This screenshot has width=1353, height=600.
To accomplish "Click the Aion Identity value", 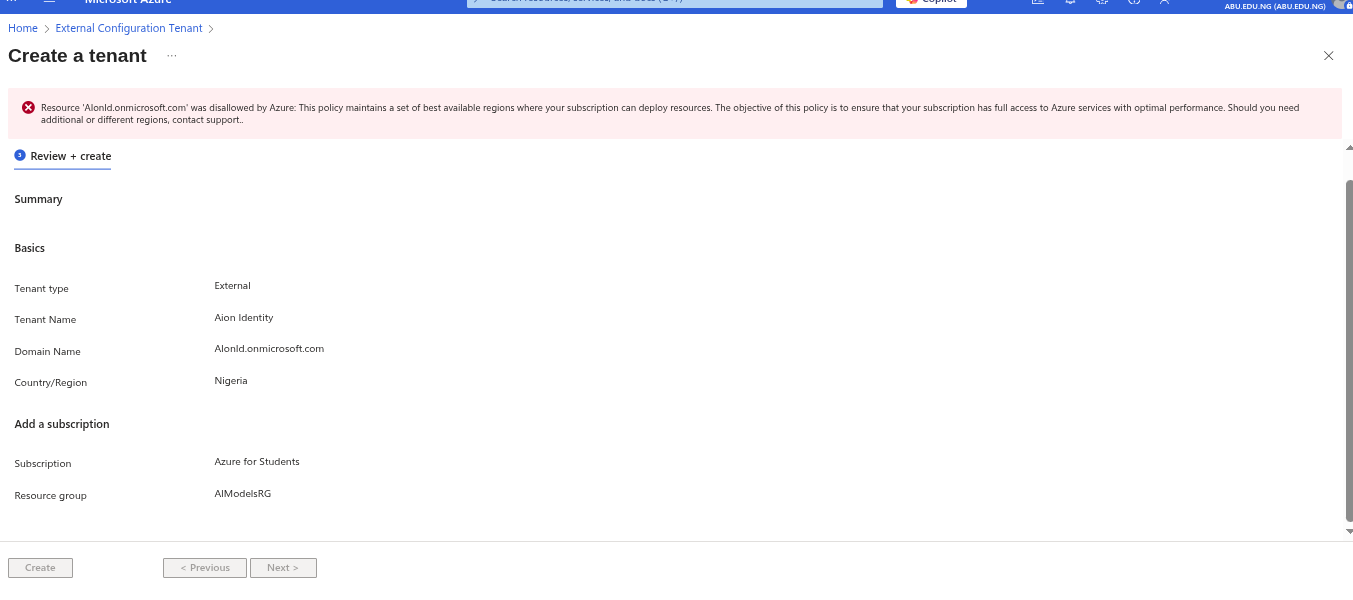I will (x=244, y=318).
